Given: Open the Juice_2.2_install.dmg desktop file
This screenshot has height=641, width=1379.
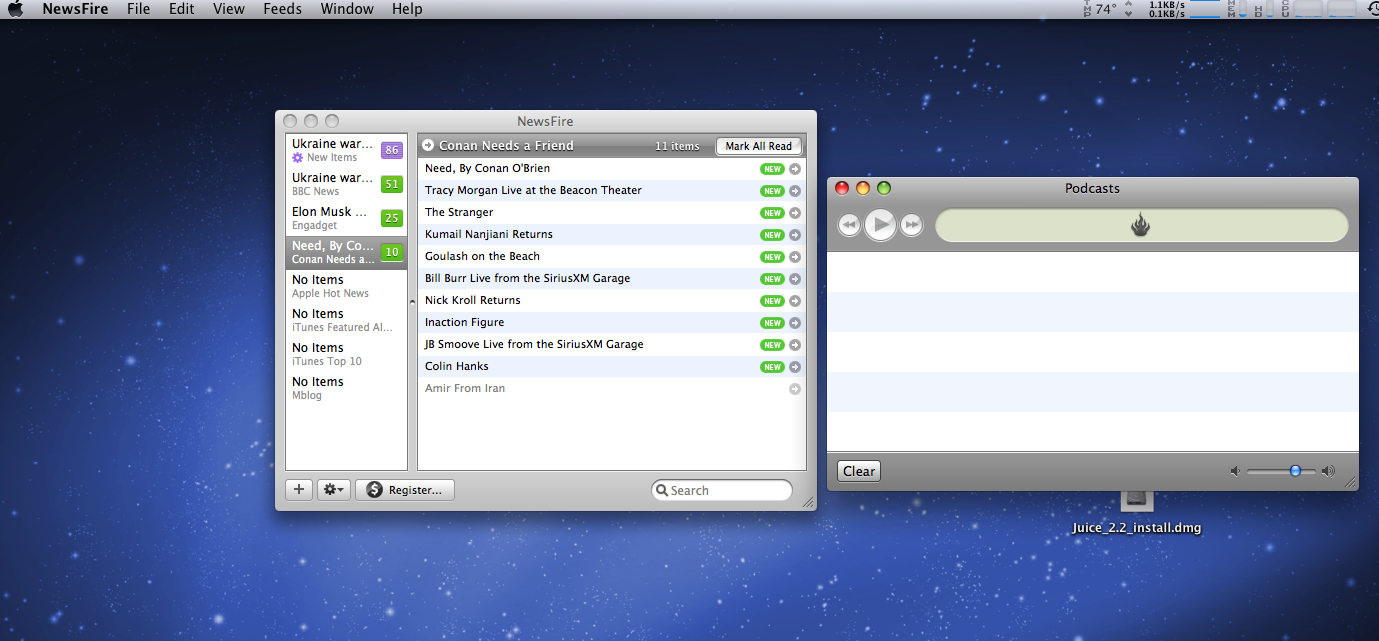Looking at the screenshot, I should click(x=1139, y=512).
